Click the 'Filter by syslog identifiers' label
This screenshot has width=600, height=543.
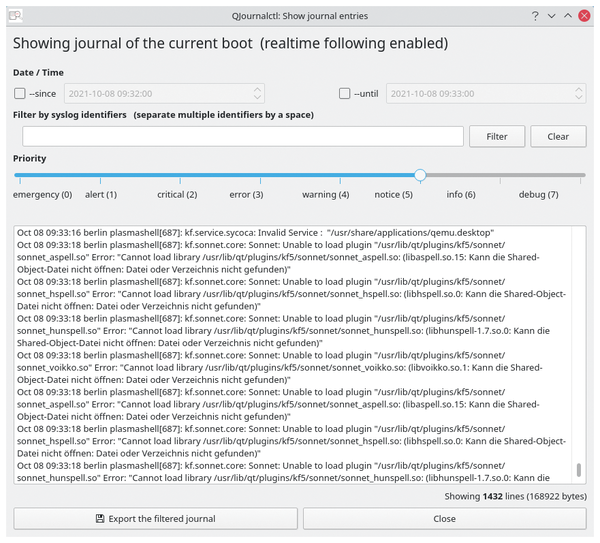70,115
